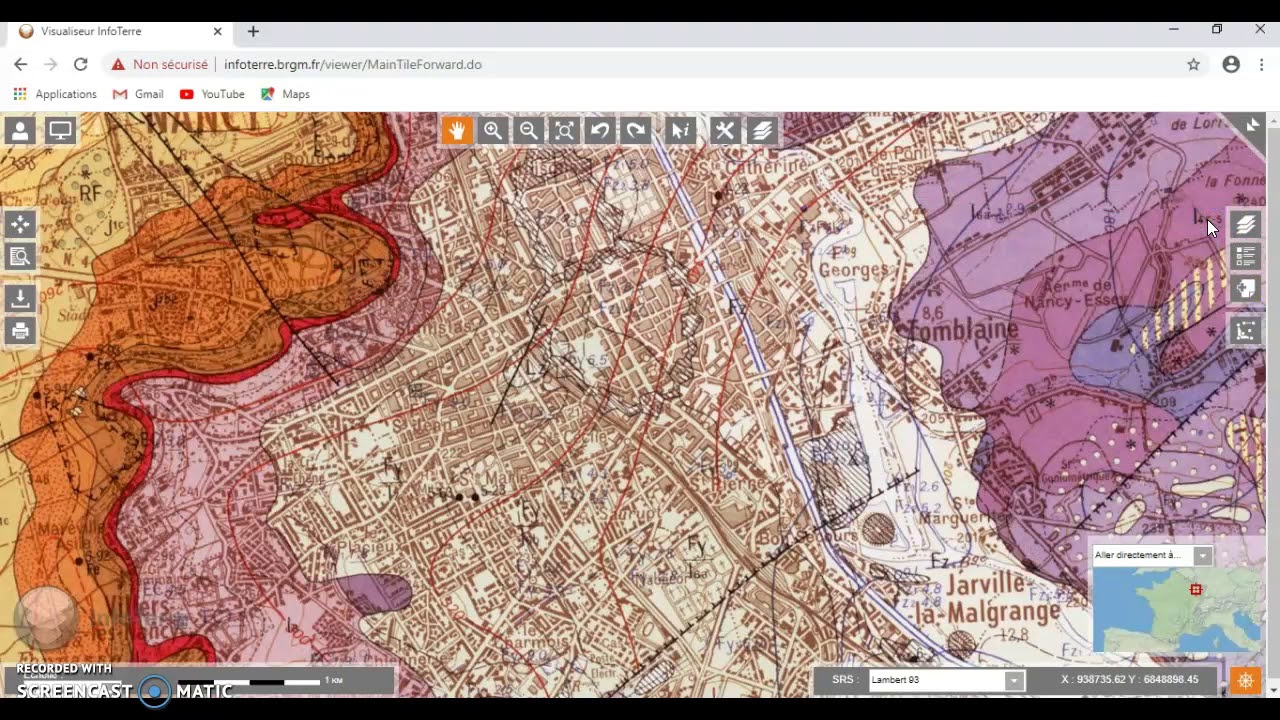
Task: Select the feature info query tool
Action: coord(681,130)
